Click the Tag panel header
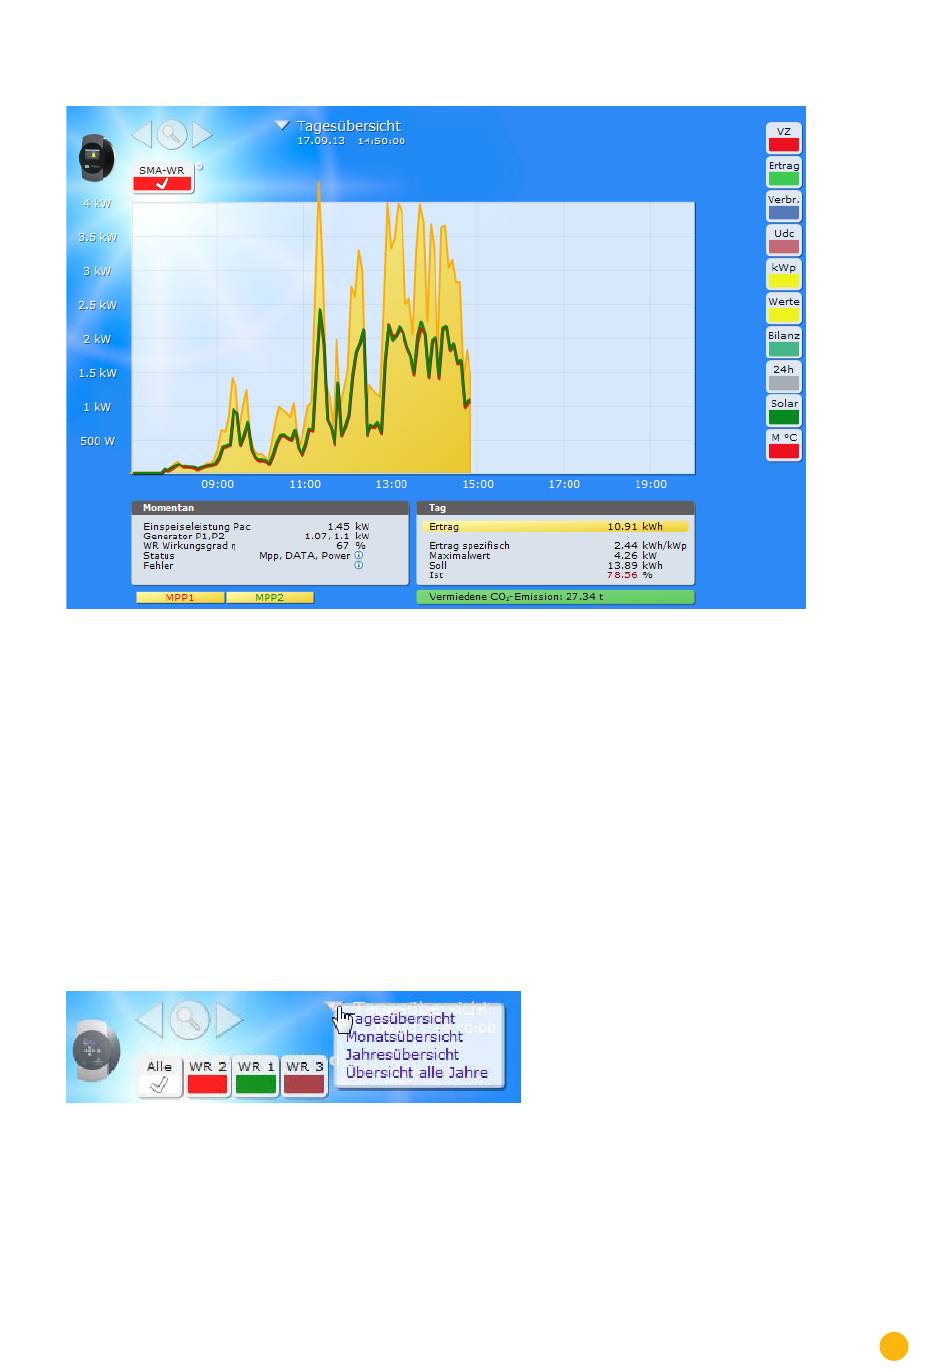 555,508
